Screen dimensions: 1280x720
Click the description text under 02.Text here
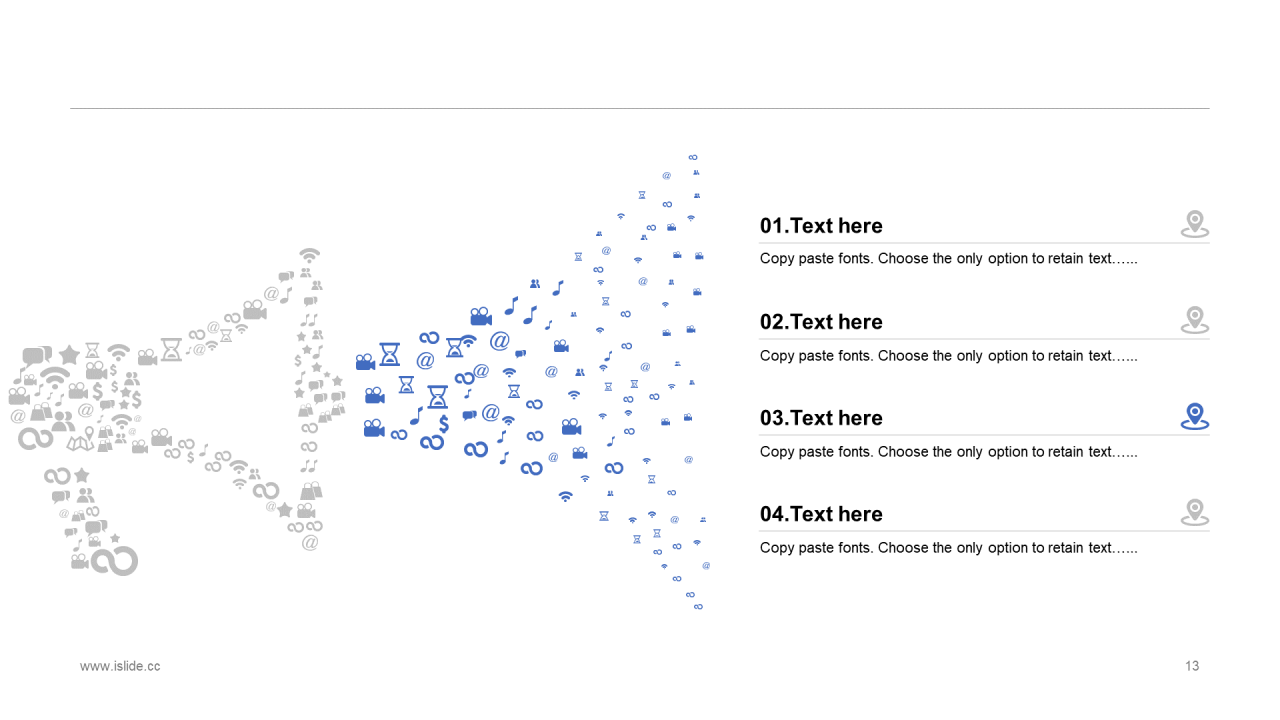click(949, 356)
